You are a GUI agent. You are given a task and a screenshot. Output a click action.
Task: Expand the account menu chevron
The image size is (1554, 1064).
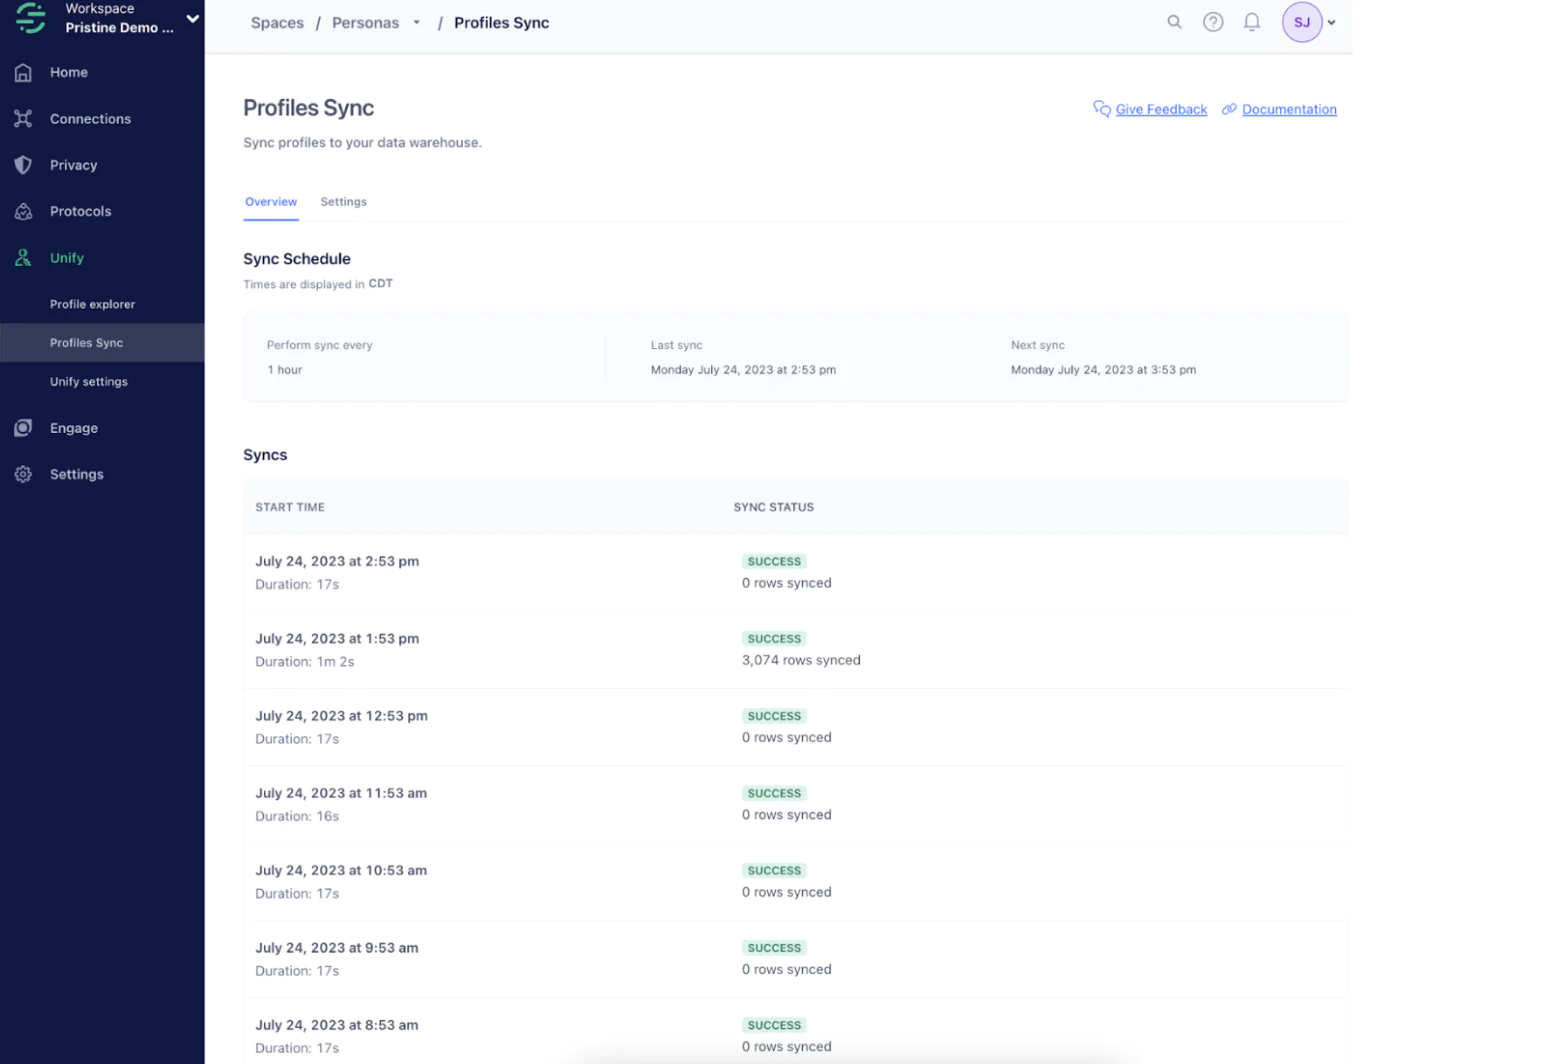1331,21
